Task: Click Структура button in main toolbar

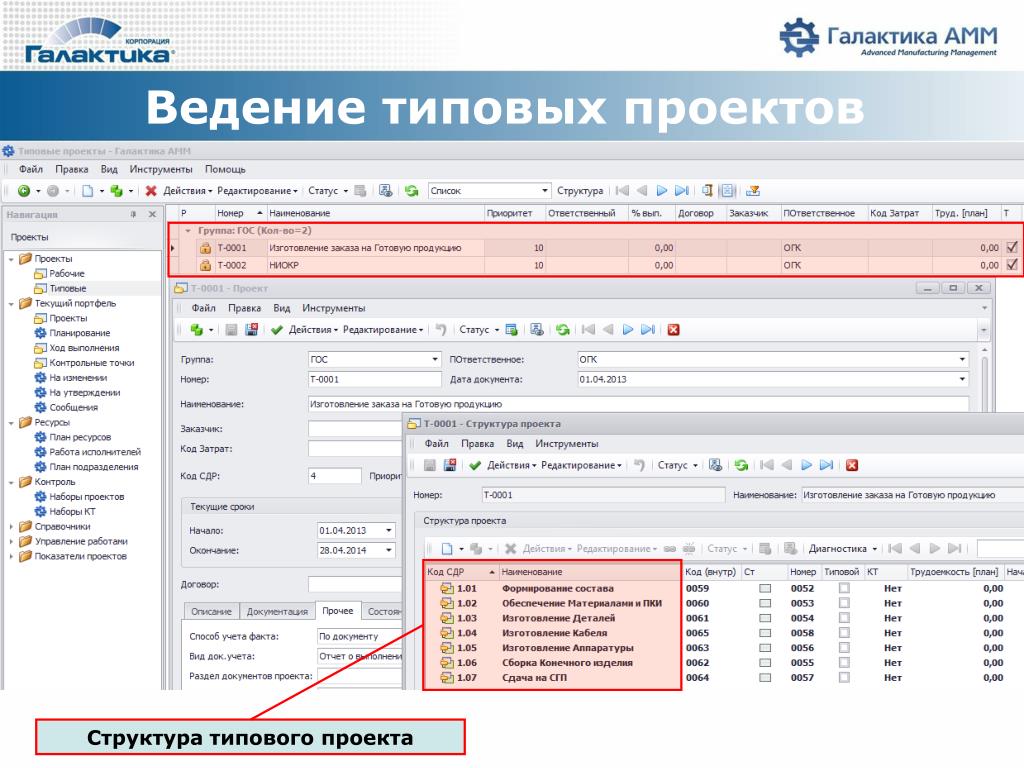Action: click(580, 191)
